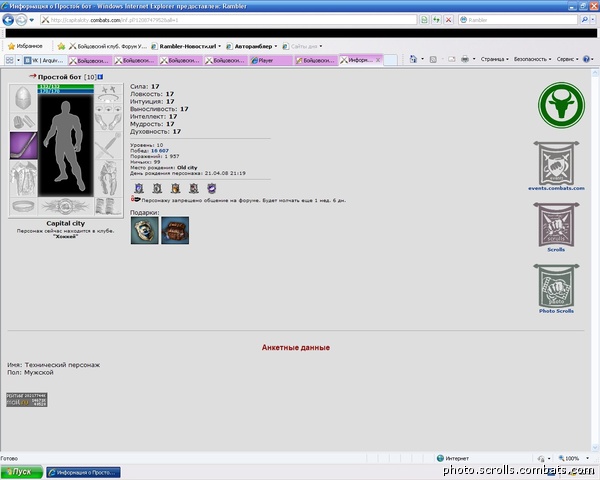Expand the Rambler-Новости dropdown arrow

coord(220,46)
